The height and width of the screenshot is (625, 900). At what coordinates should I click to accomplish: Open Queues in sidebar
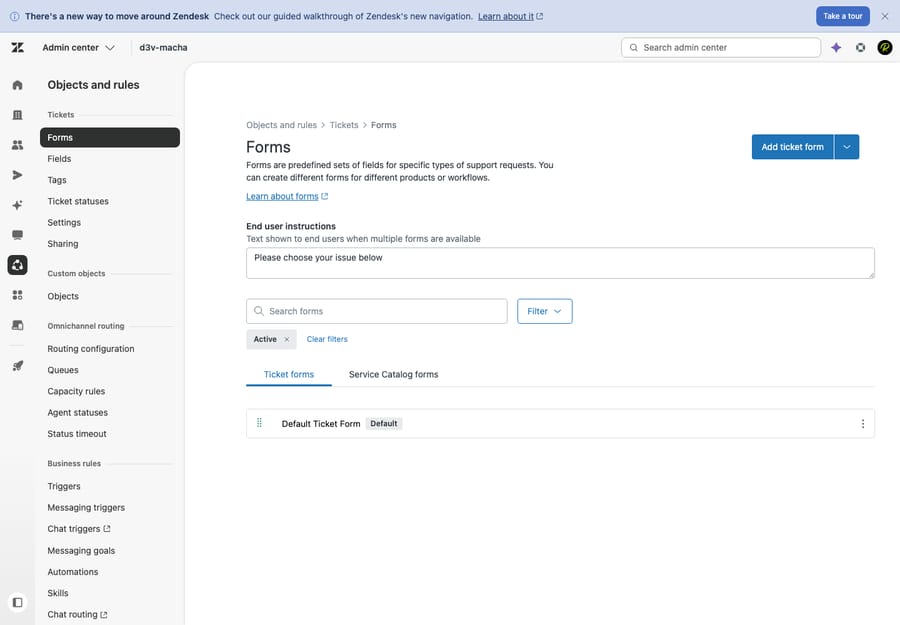pyautogui.click(x=63, y=370)
